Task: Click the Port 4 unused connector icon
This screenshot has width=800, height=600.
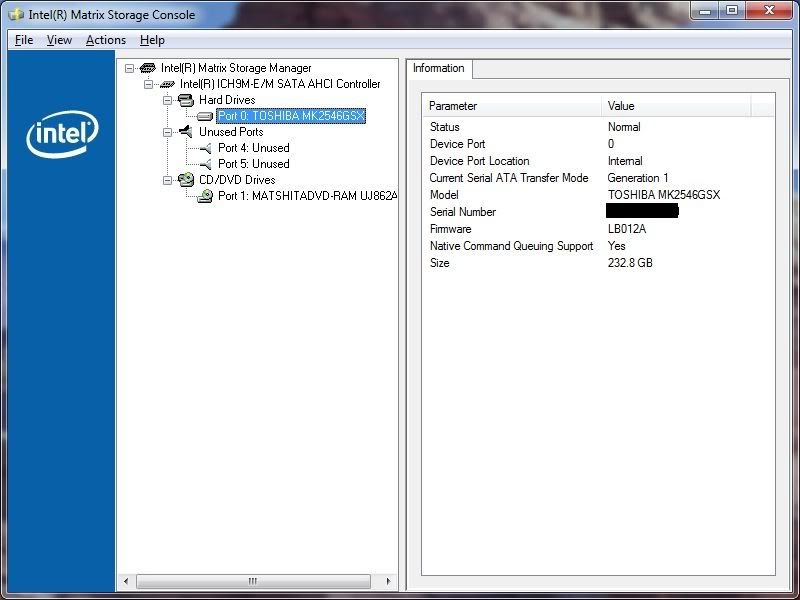Action: tap(205, 148)
